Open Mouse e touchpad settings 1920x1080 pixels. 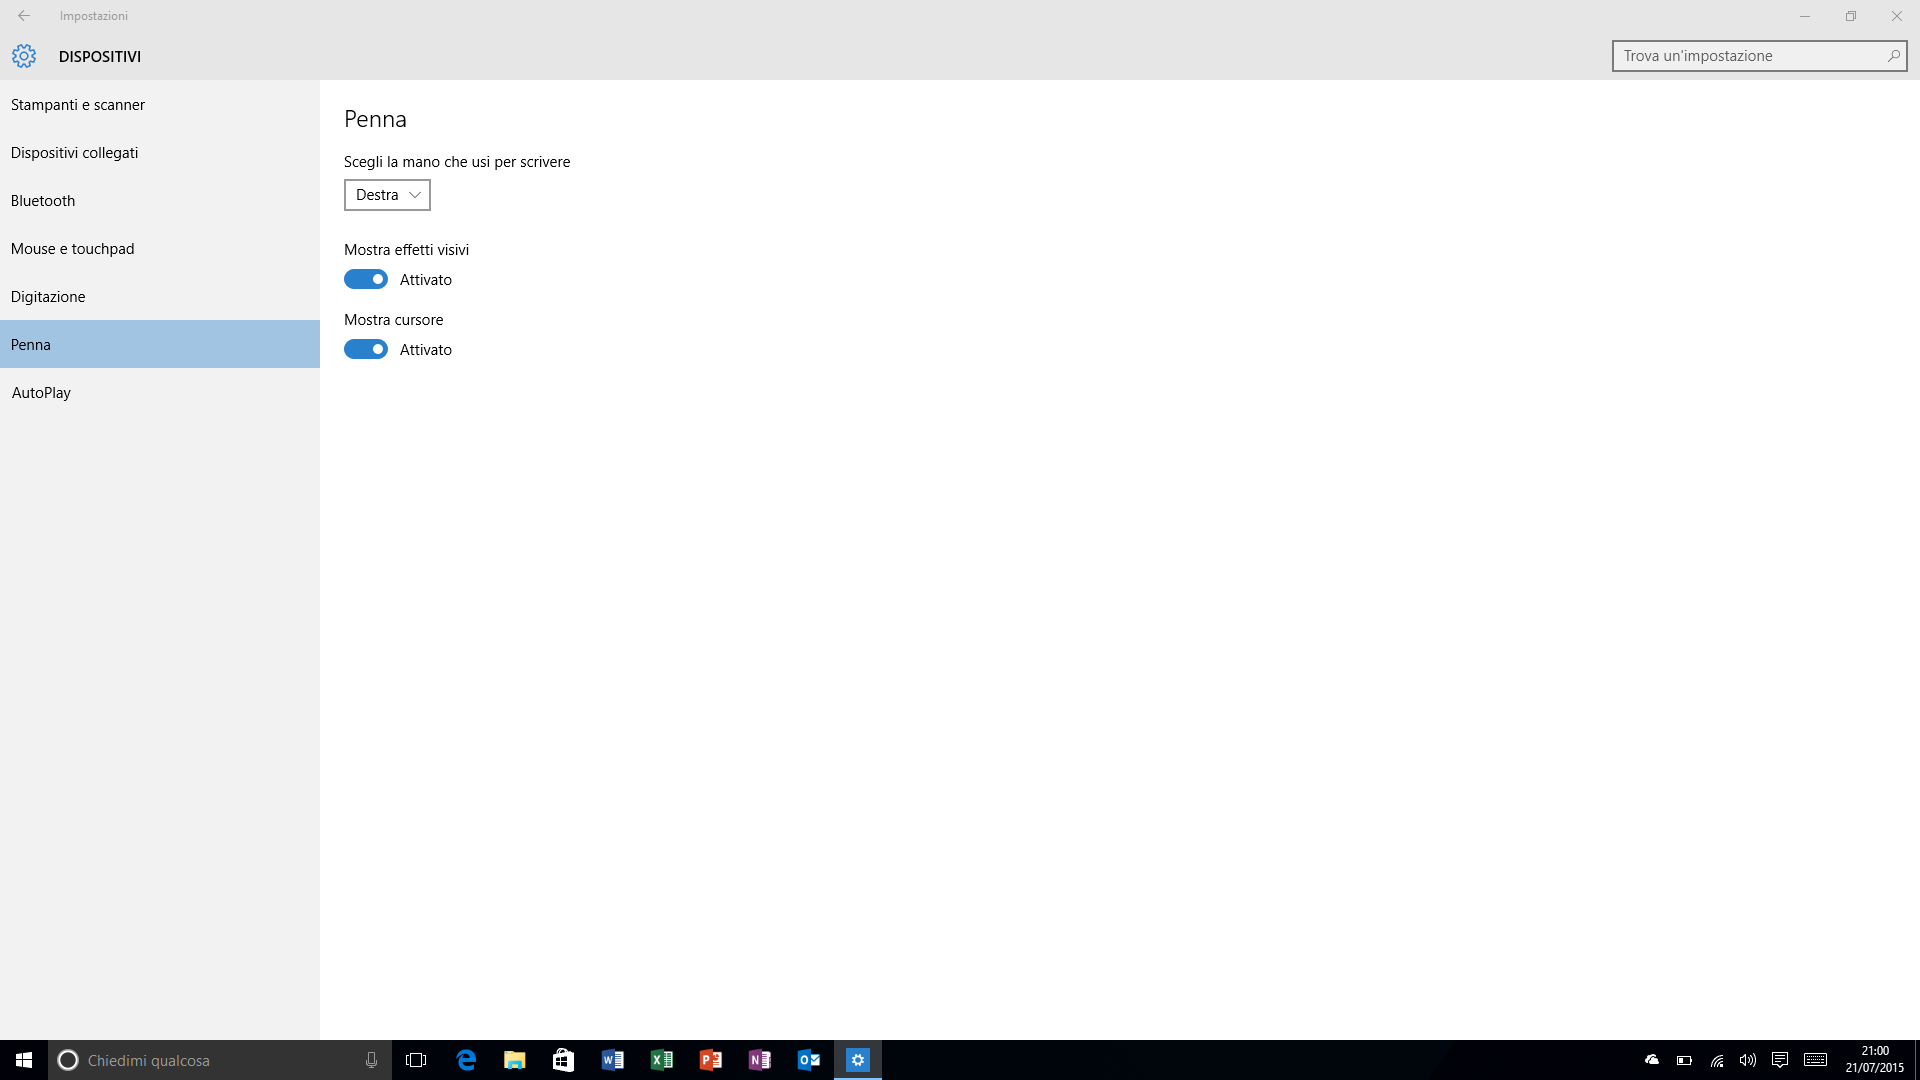160,248
